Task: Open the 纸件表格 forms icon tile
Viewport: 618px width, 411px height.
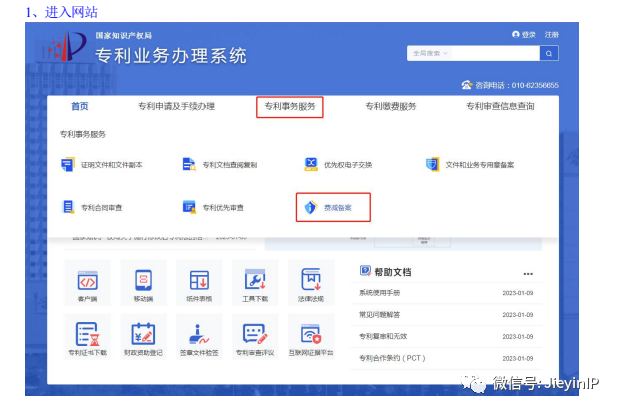Action: click(x=199, y=283)
